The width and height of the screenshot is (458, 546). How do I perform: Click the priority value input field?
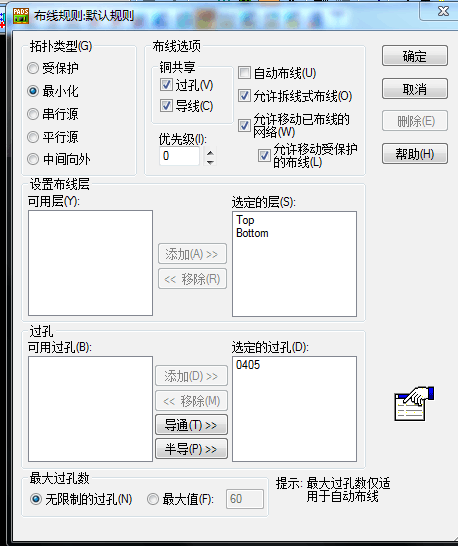(179, 156)
